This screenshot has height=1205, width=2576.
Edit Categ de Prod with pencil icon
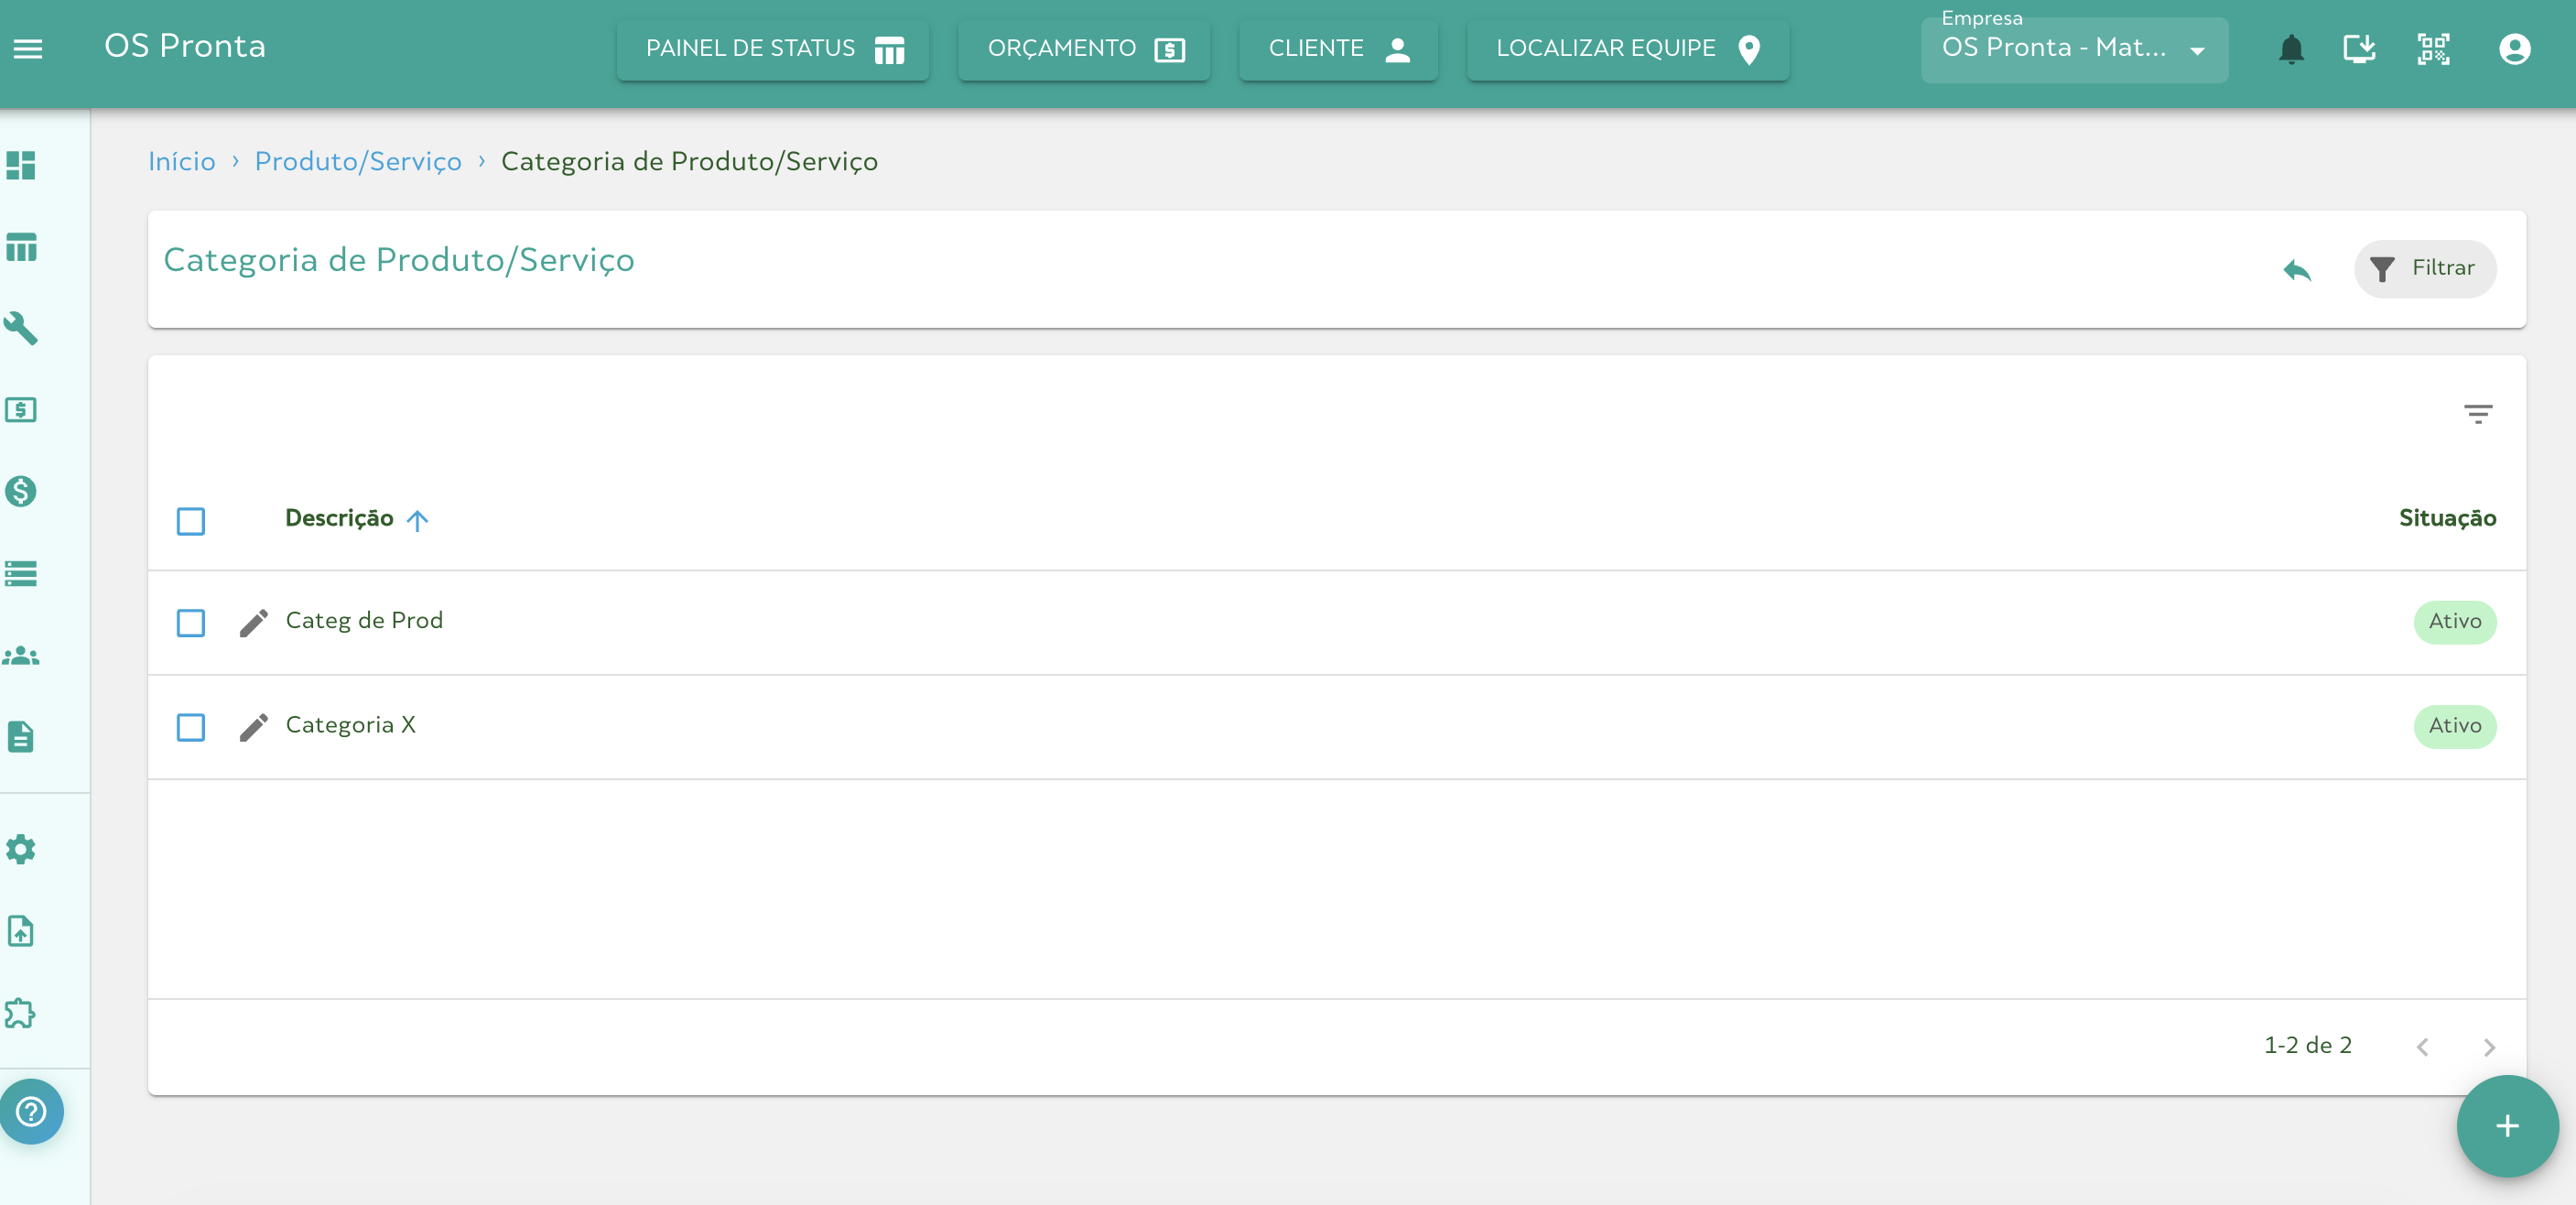(253, 622)
